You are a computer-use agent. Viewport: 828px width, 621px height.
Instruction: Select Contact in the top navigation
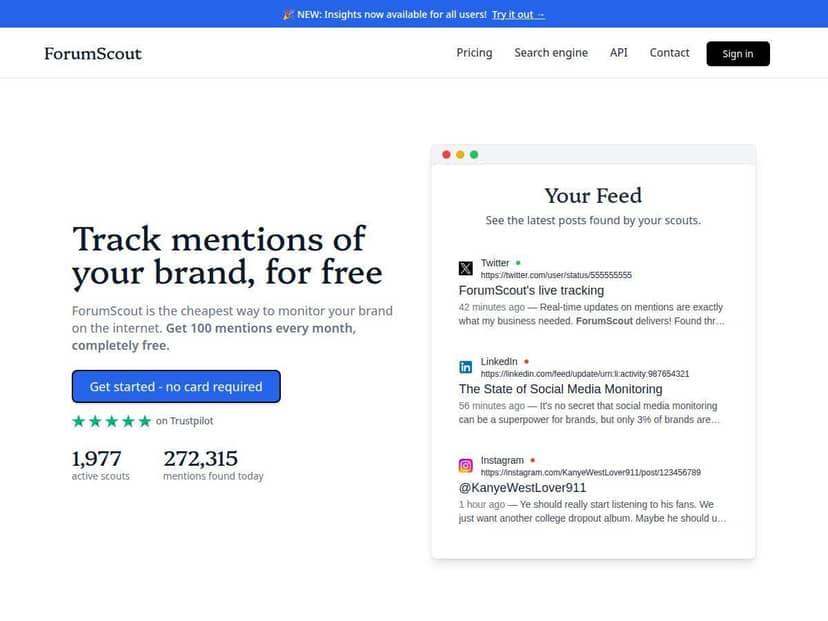669,52
